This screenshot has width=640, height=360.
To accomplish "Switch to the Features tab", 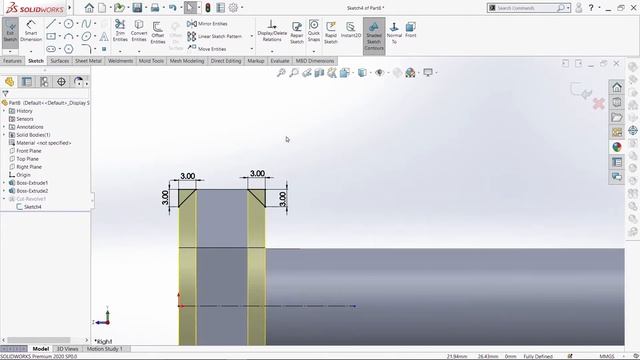I will pos(12,61).
